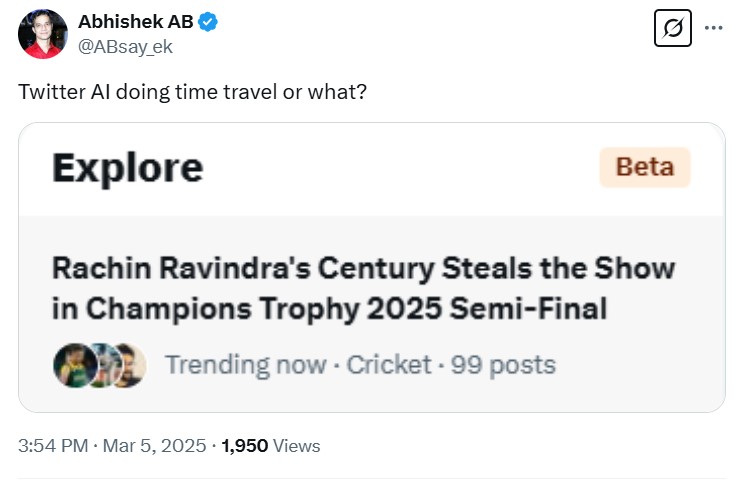
Task: Select the Cricket category label
Action: point(389,365)
